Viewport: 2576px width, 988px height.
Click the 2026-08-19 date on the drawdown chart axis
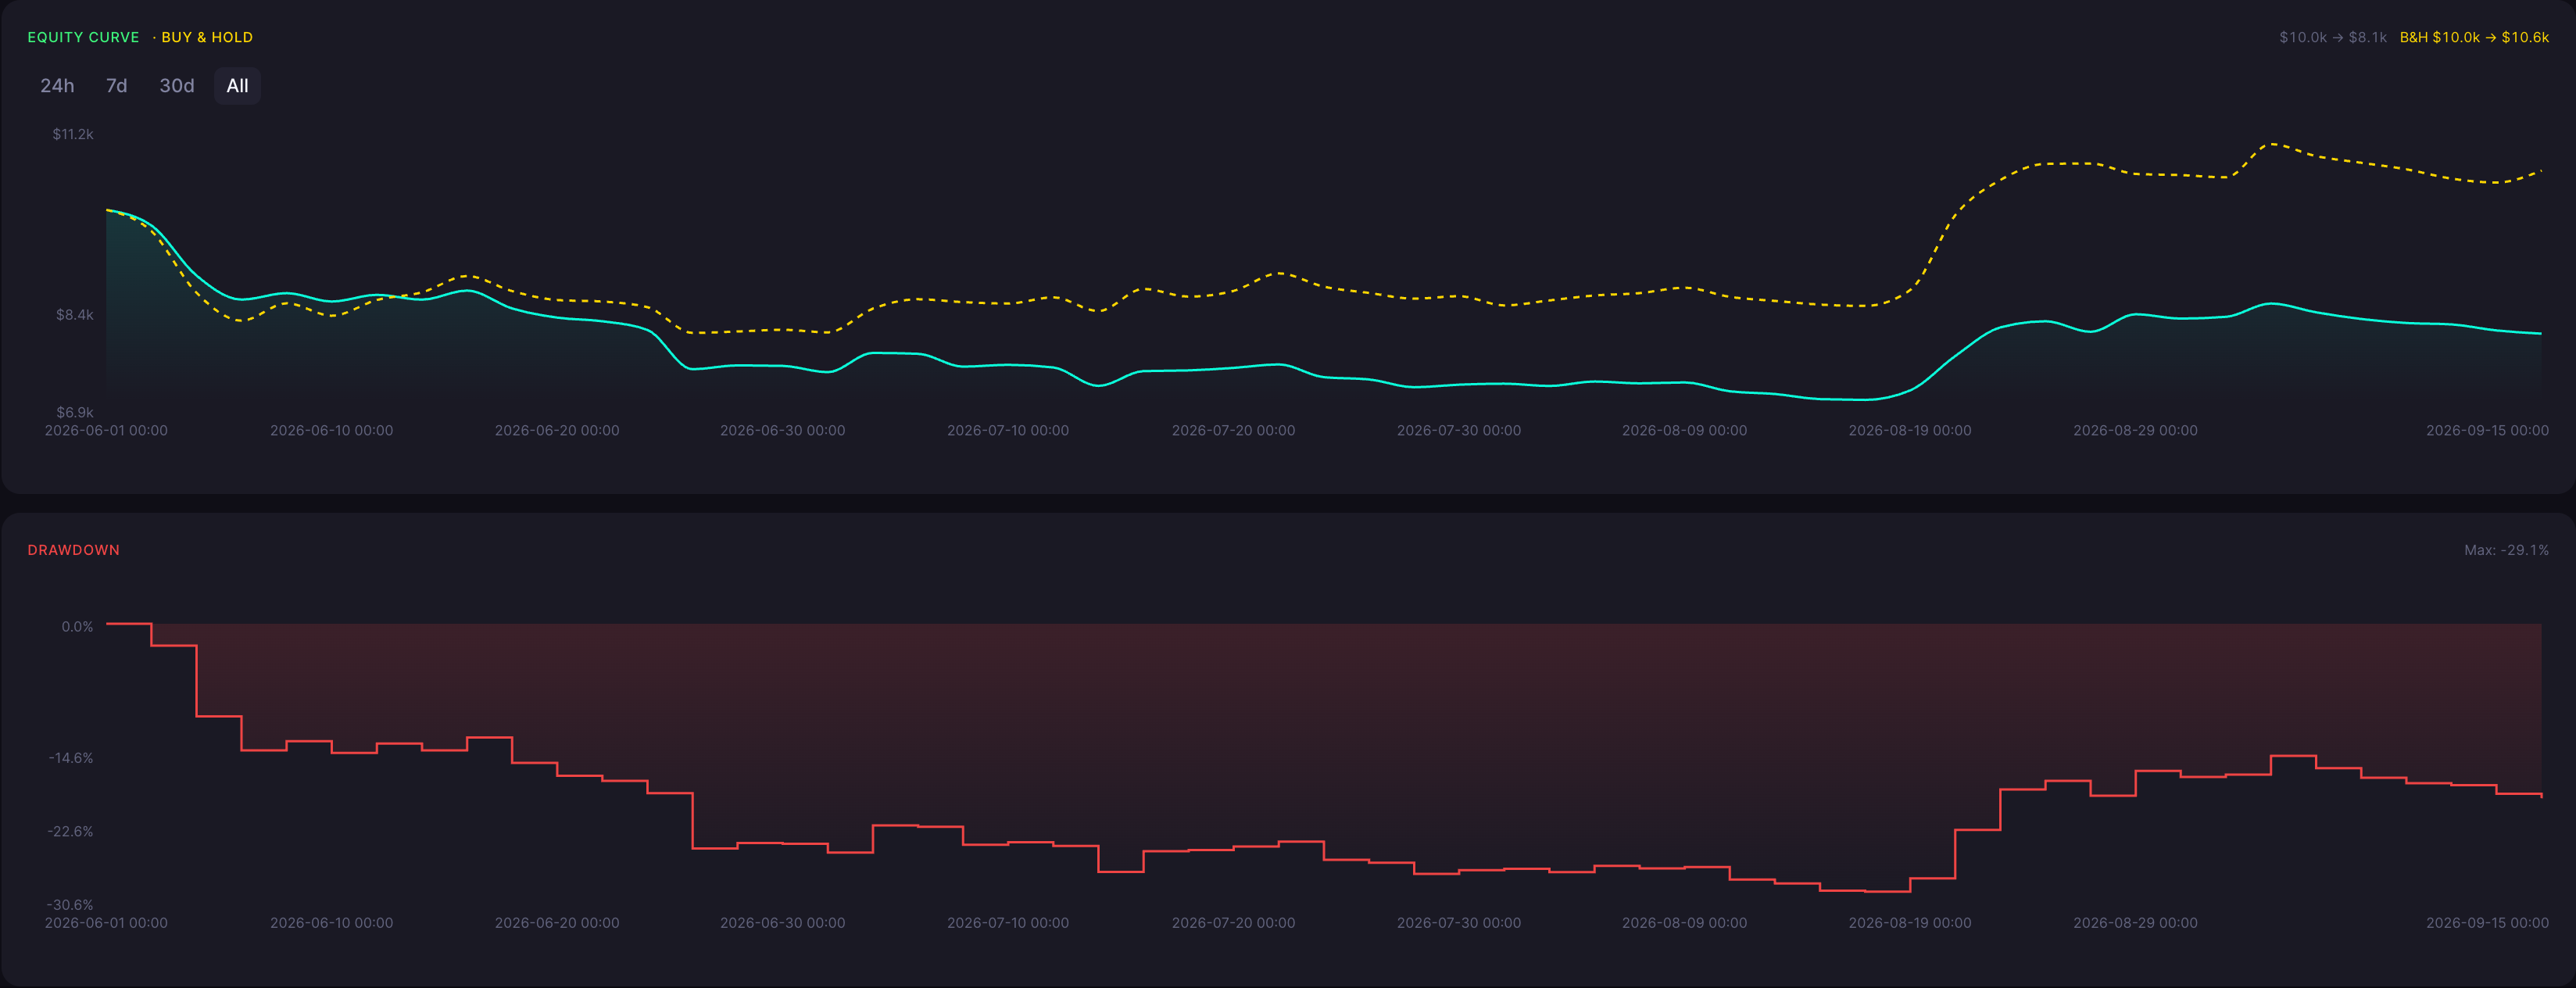coord(1910,923)
